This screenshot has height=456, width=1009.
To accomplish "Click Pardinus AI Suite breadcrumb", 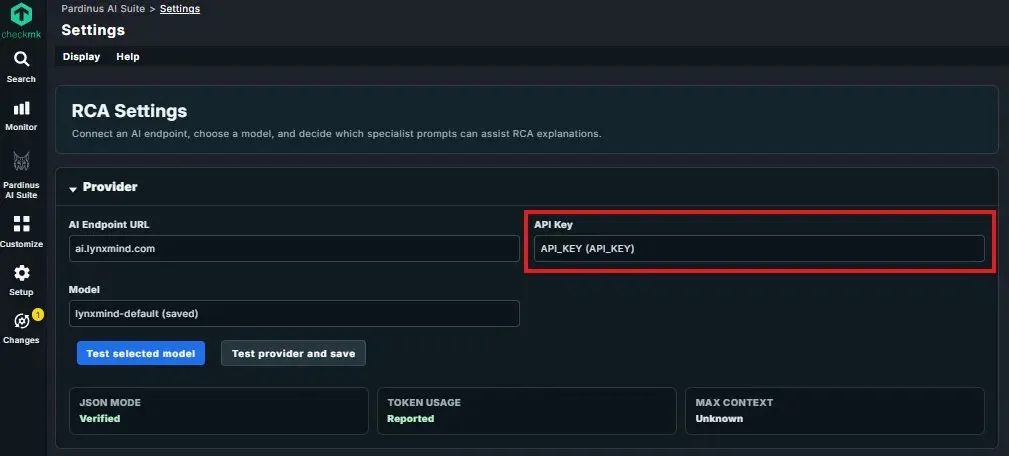I will [103, 9].
